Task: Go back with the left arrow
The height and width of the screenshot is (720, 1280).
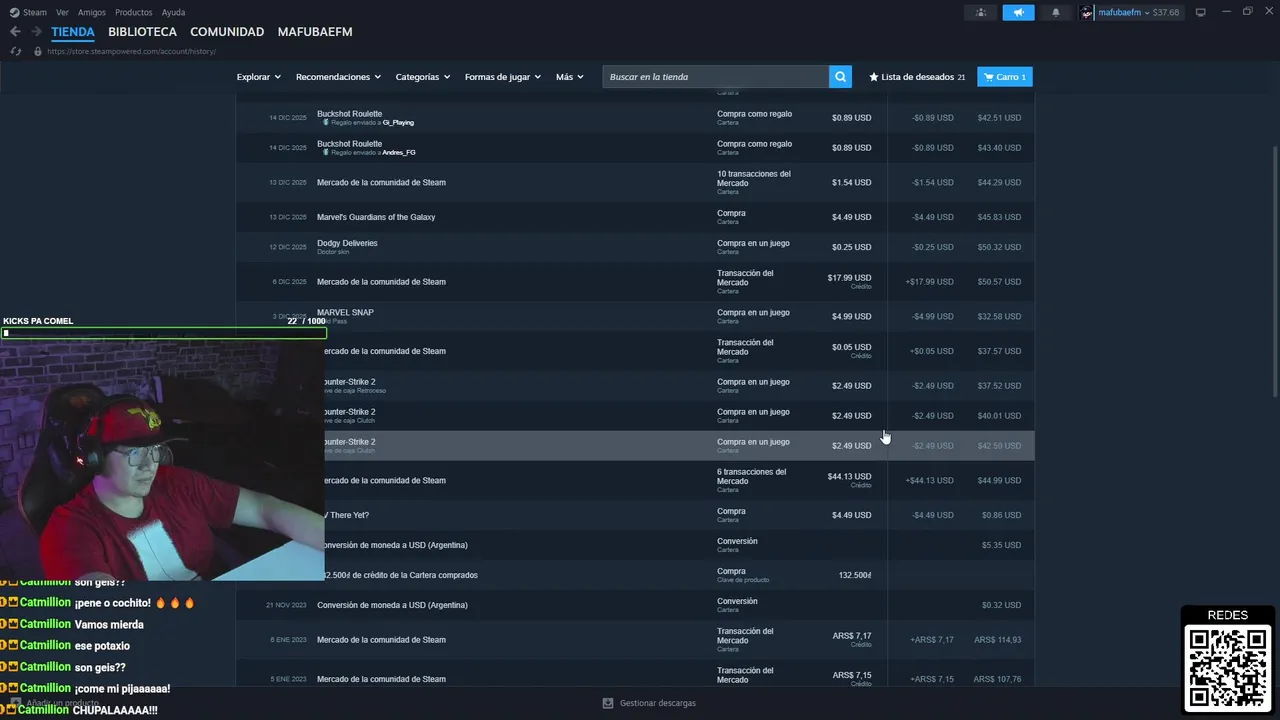Action: (15, 32)
